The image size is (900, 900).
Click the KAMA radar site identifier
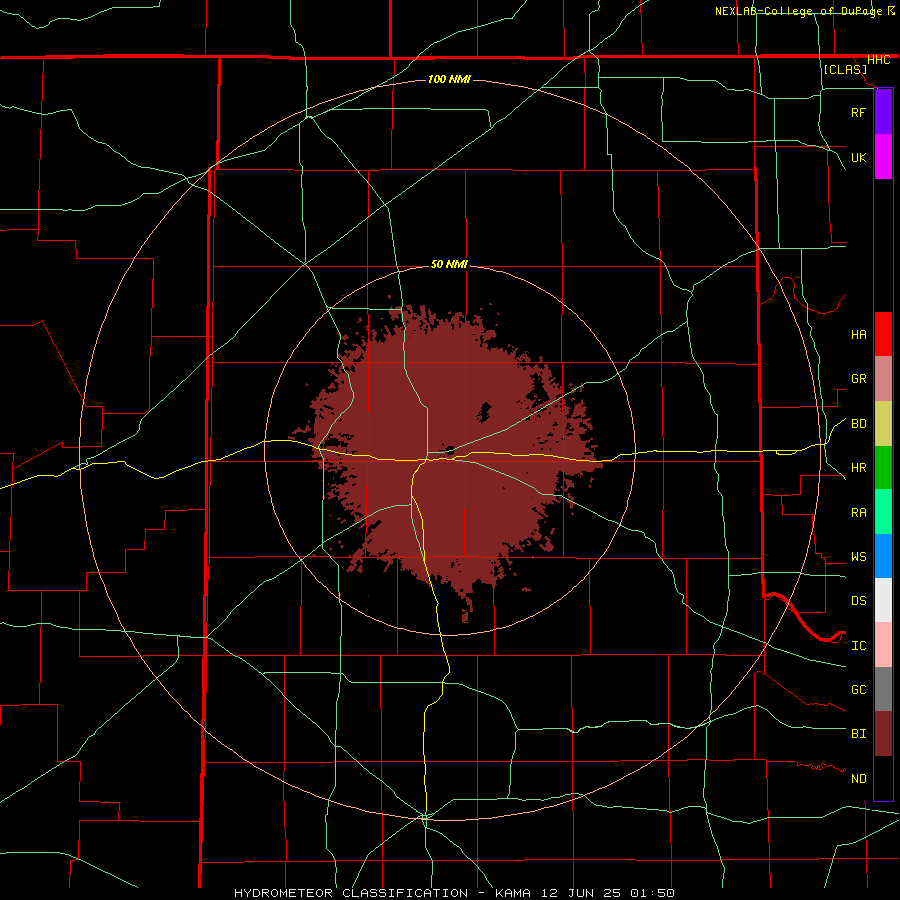pyautogui.click(x=513, y=893)
